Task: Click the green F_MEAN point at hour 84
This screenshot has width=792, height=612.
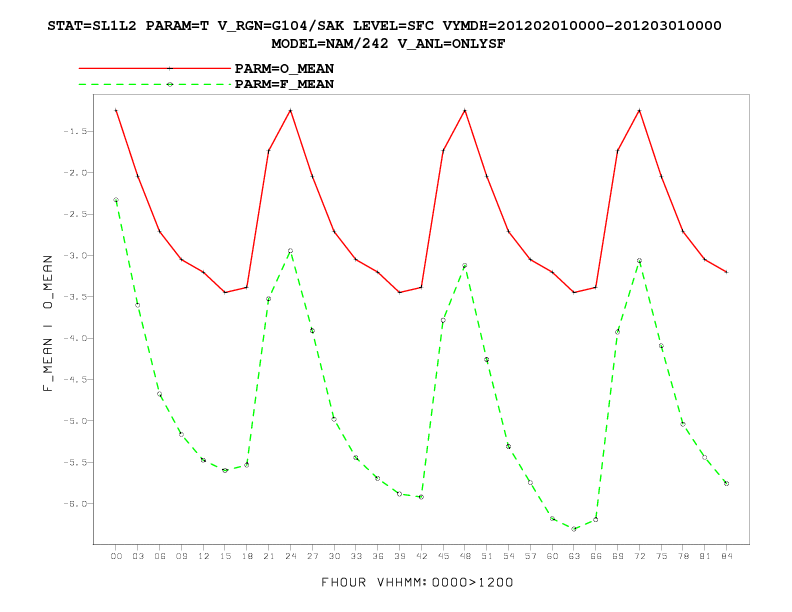Action: click(x=726, y=483)
